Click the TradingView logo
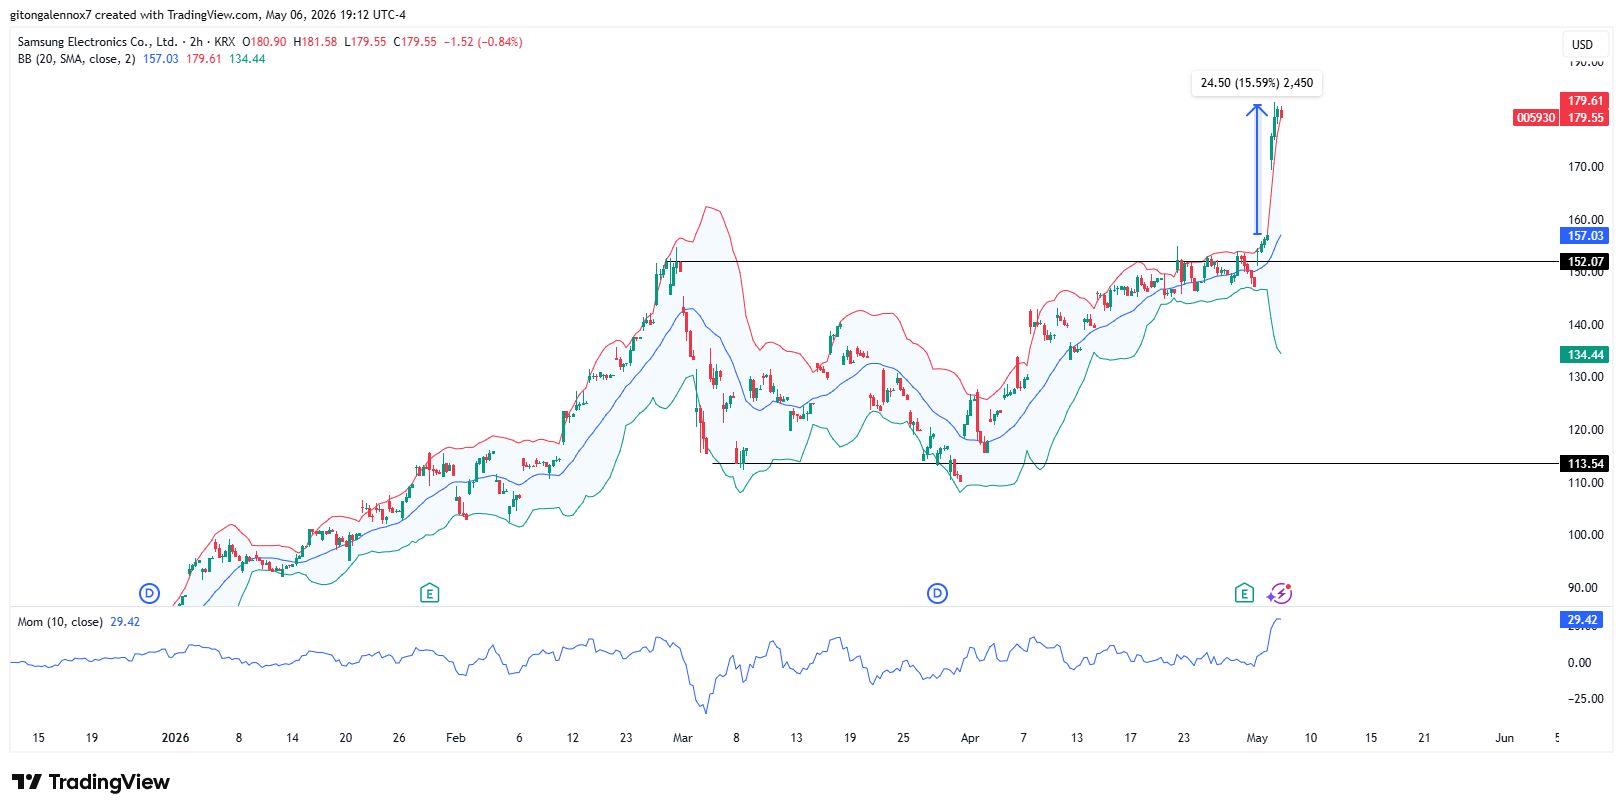The height and width of the screenshot is (812, 1623). pos(91,782)
